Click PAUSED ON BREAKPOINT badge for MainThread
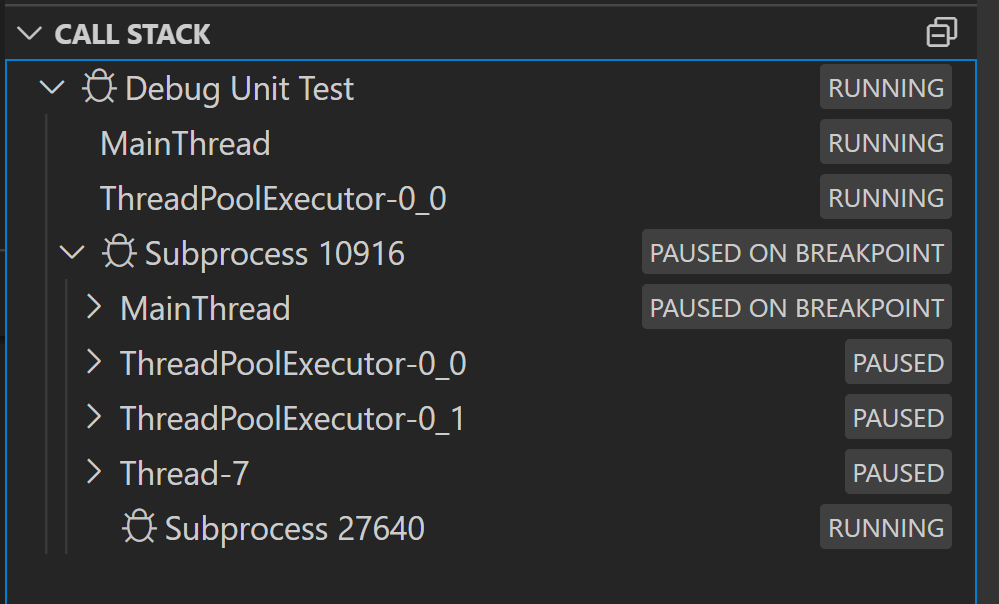Screen dimensions: 999x604 tap(796, 307)
